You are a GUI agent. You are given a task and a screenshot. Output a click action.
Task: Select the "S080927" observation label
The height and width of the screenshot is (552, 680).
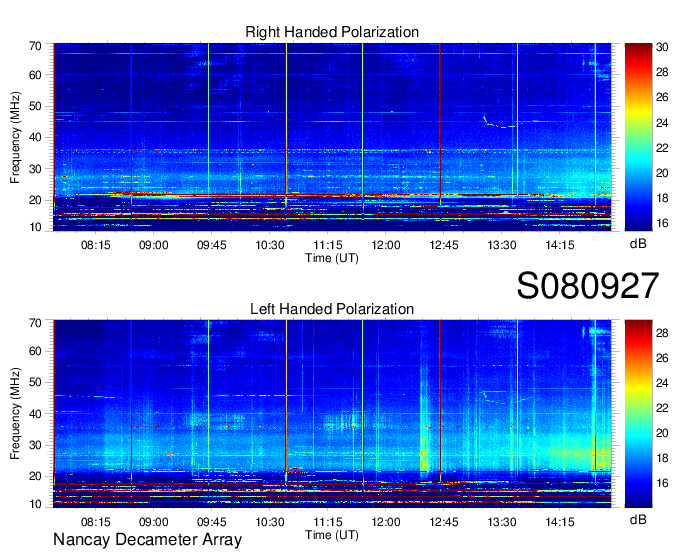click(x=588, y=286)
